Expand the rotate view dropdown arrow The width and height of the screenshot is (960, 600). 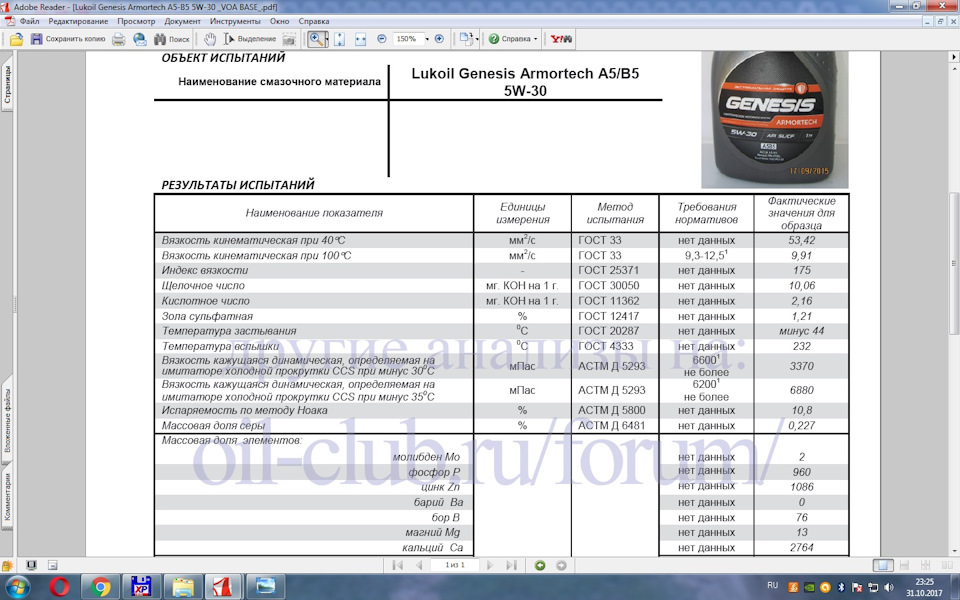(477, 39)
